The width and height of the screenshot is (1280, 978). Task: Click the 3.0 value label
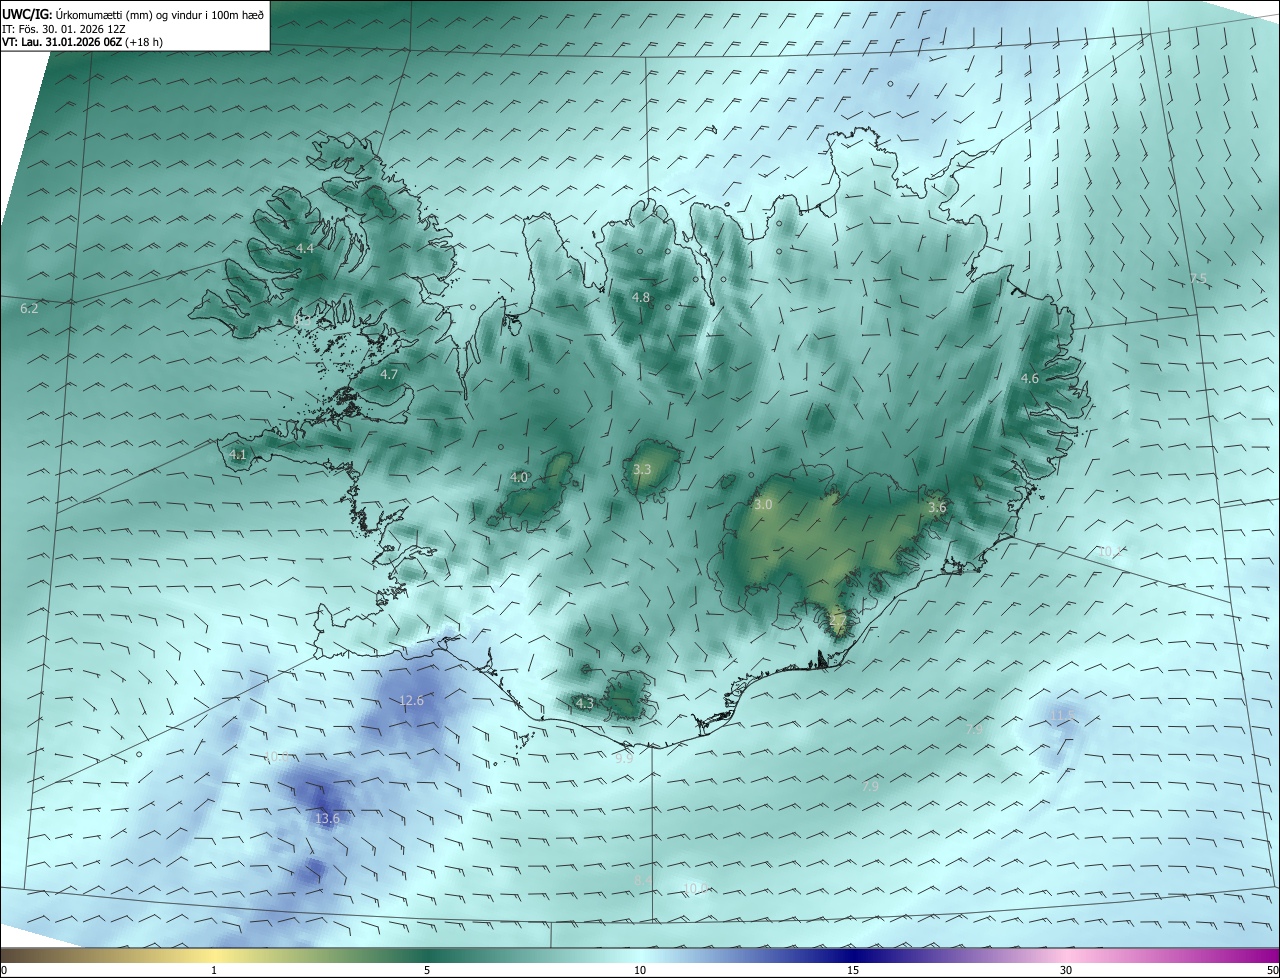tap(763, 505)
